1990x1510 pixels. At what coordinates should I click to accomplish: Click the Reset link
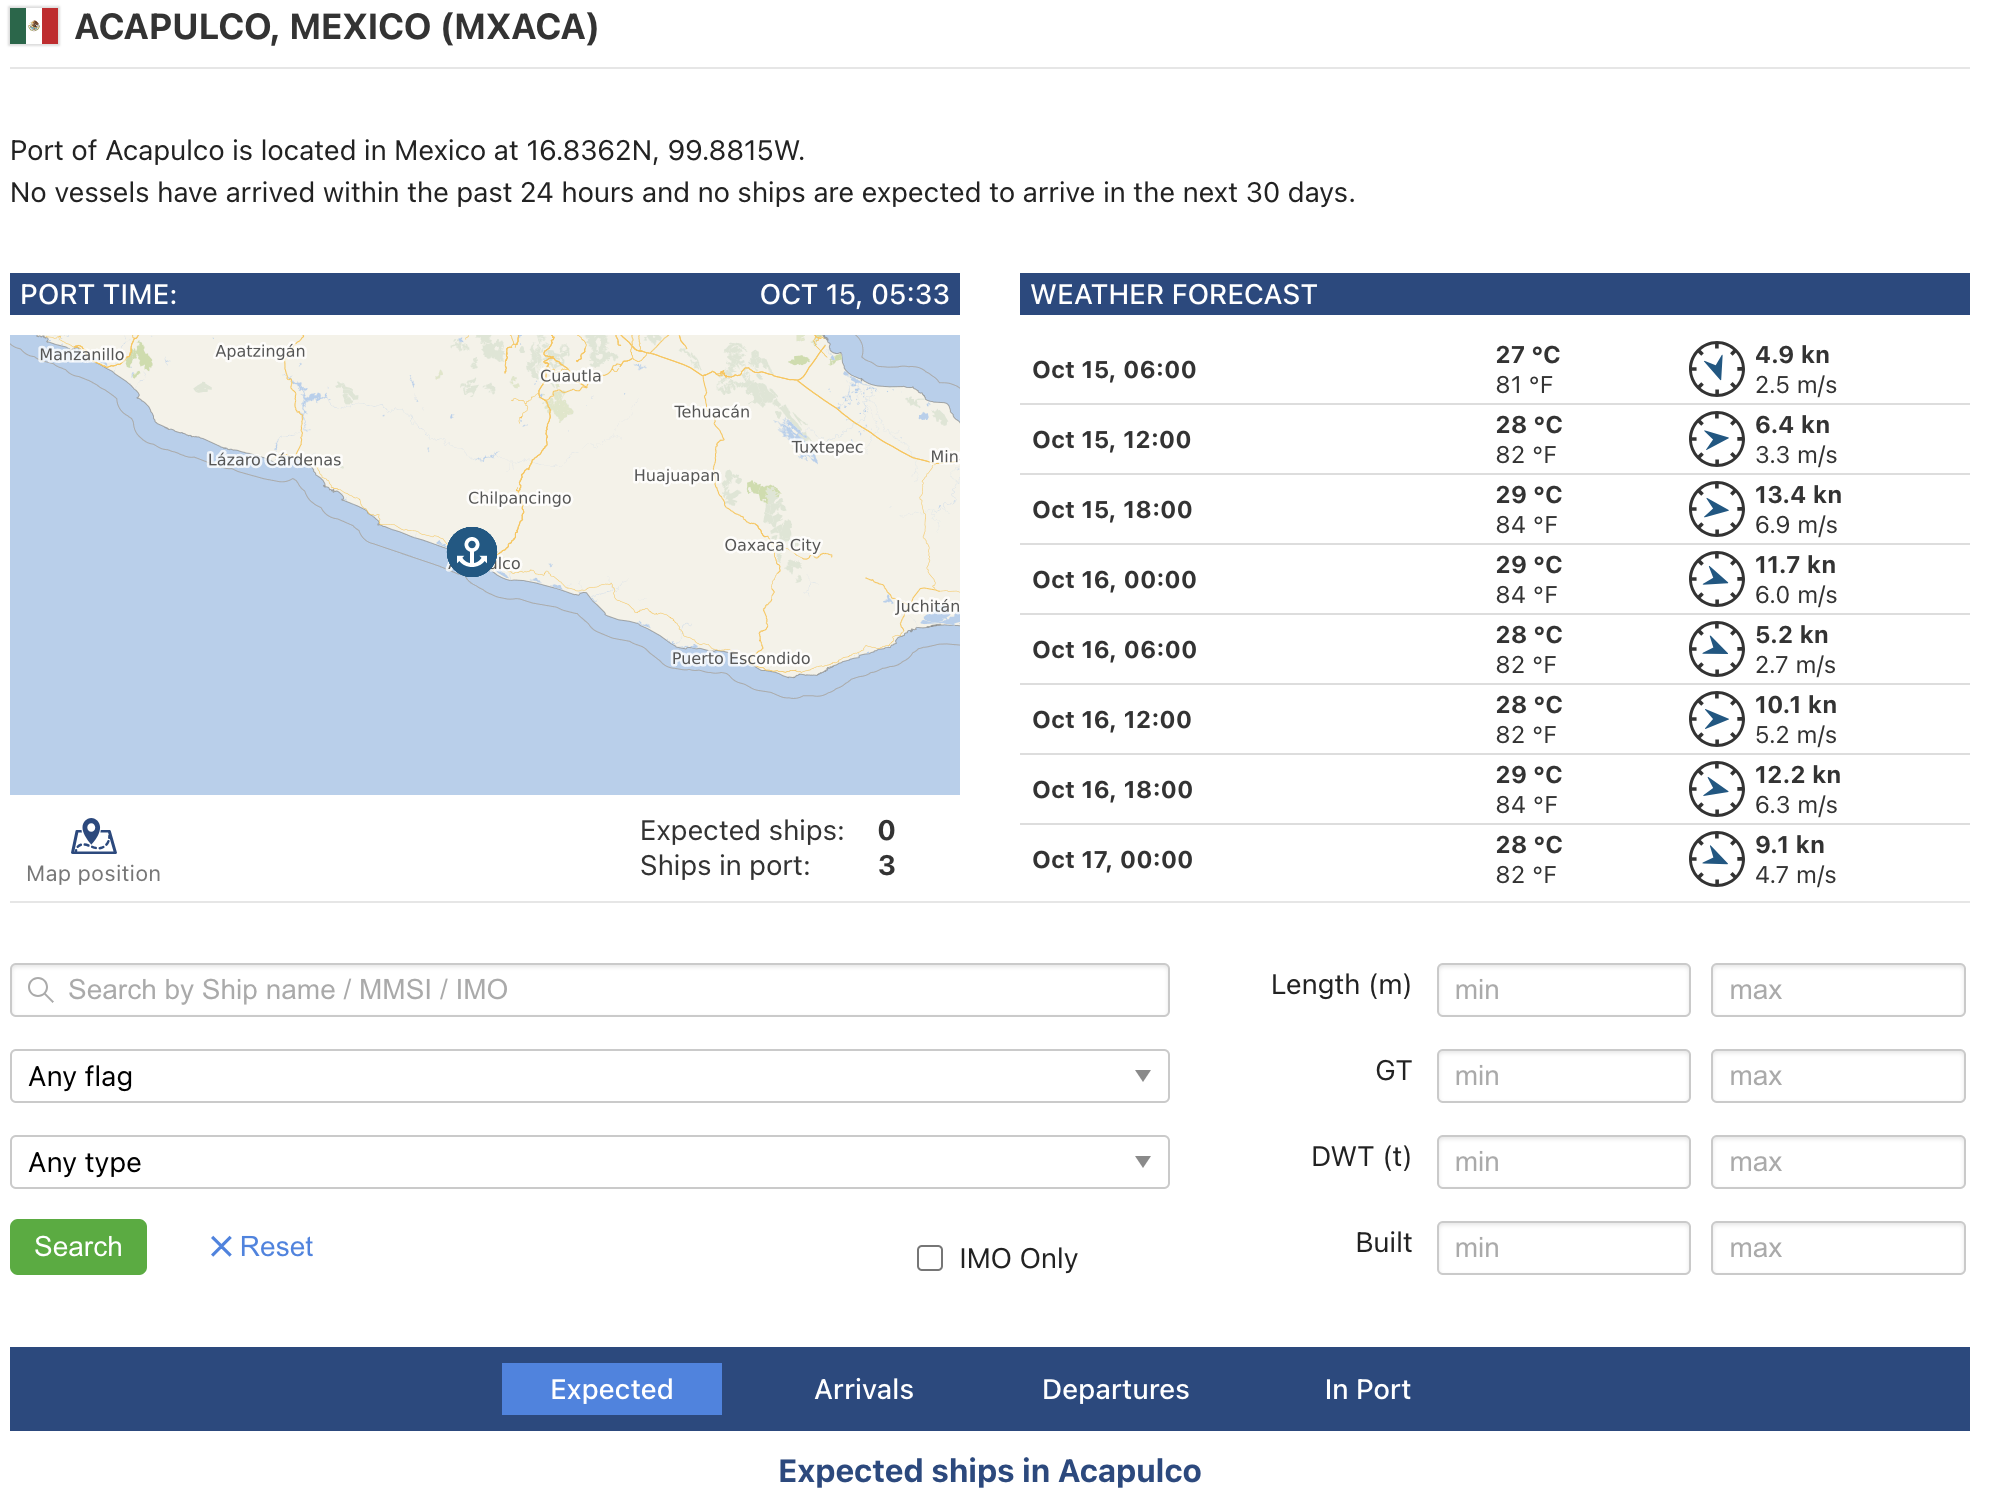point(262,1247)
